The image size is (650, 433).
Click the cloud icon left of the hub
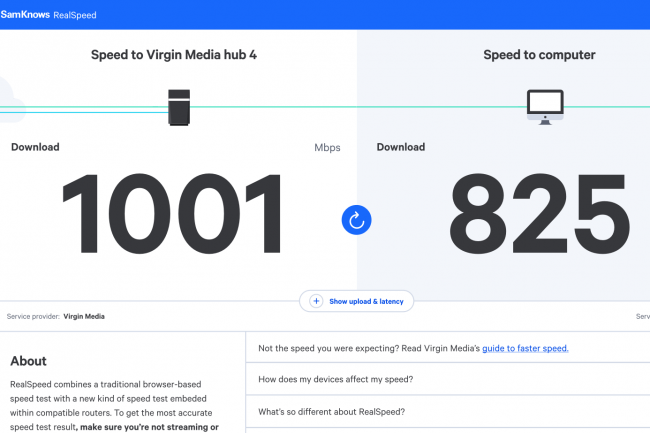12,99
